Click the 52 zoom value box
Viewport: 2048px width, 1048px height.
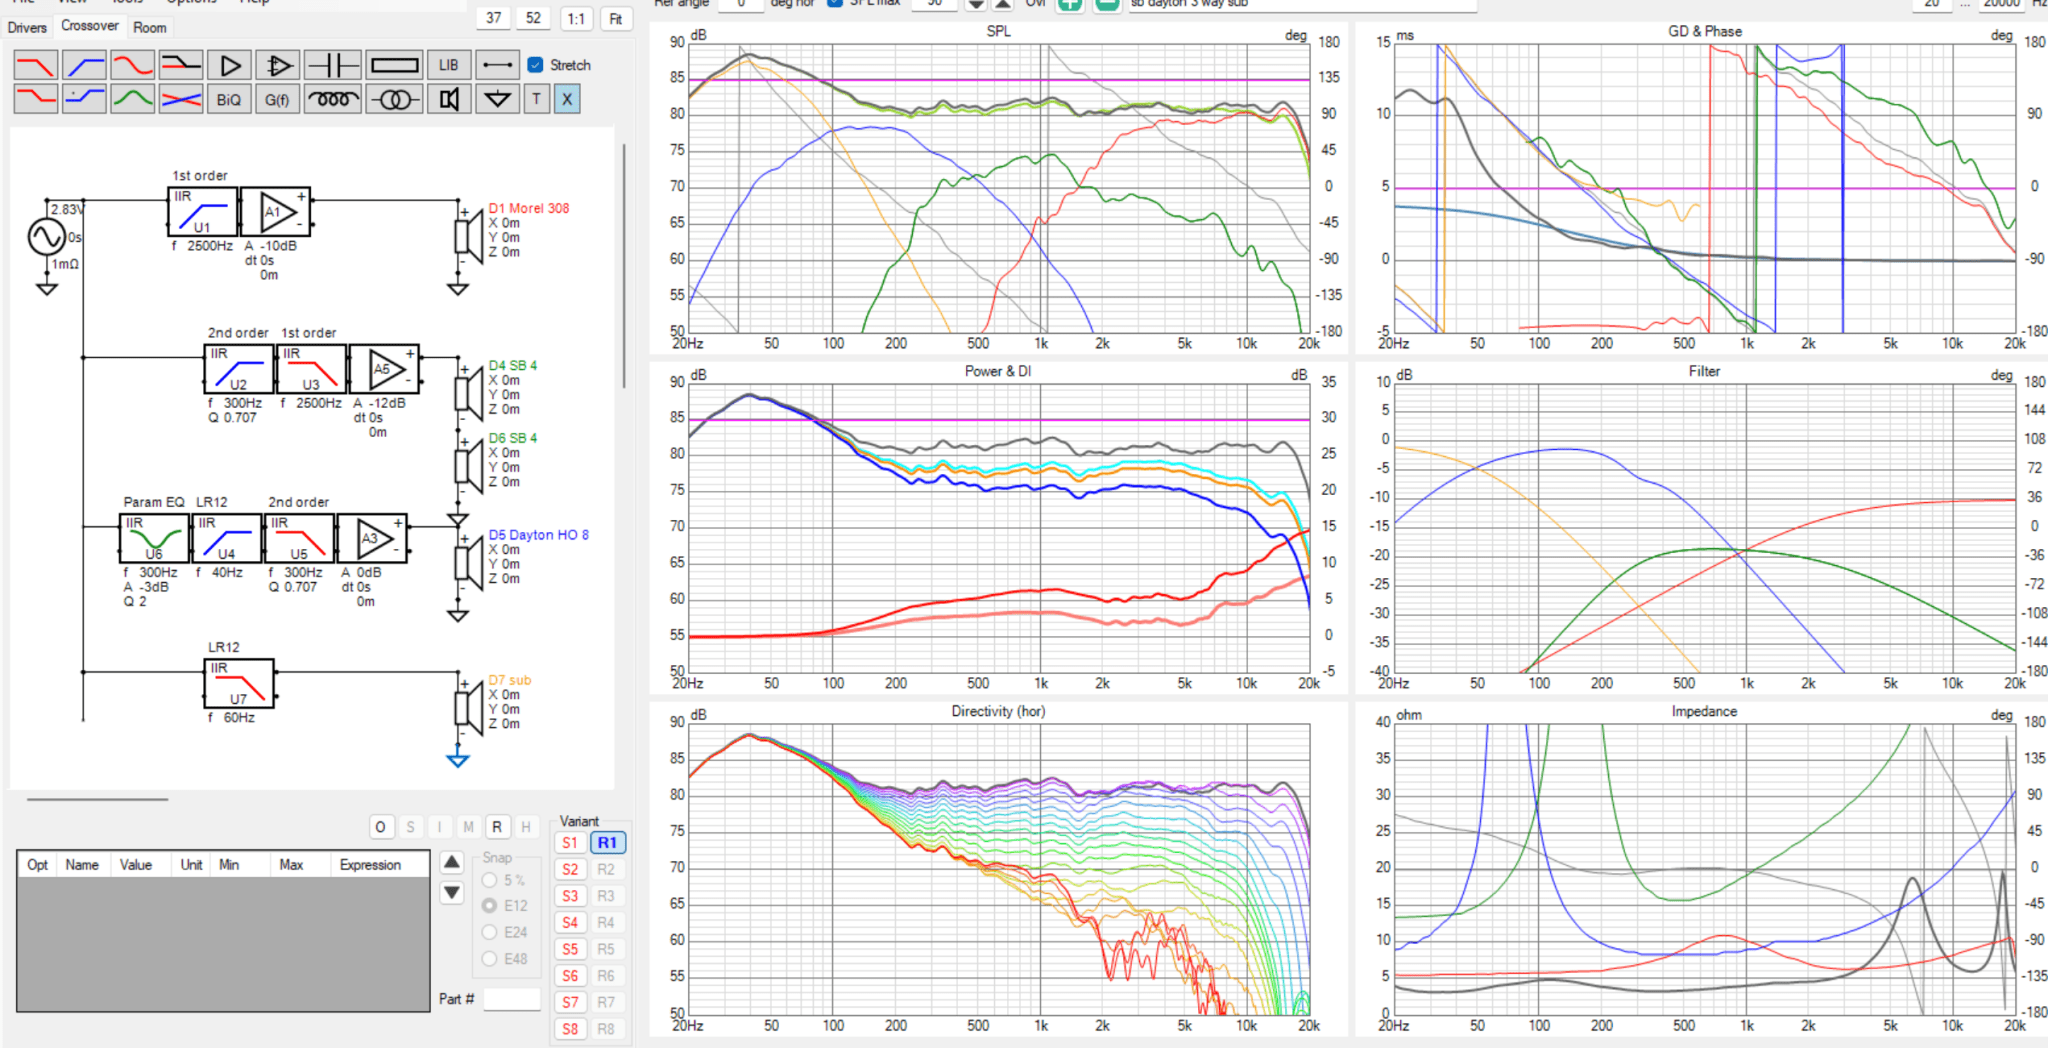click(x=533, y=18)
